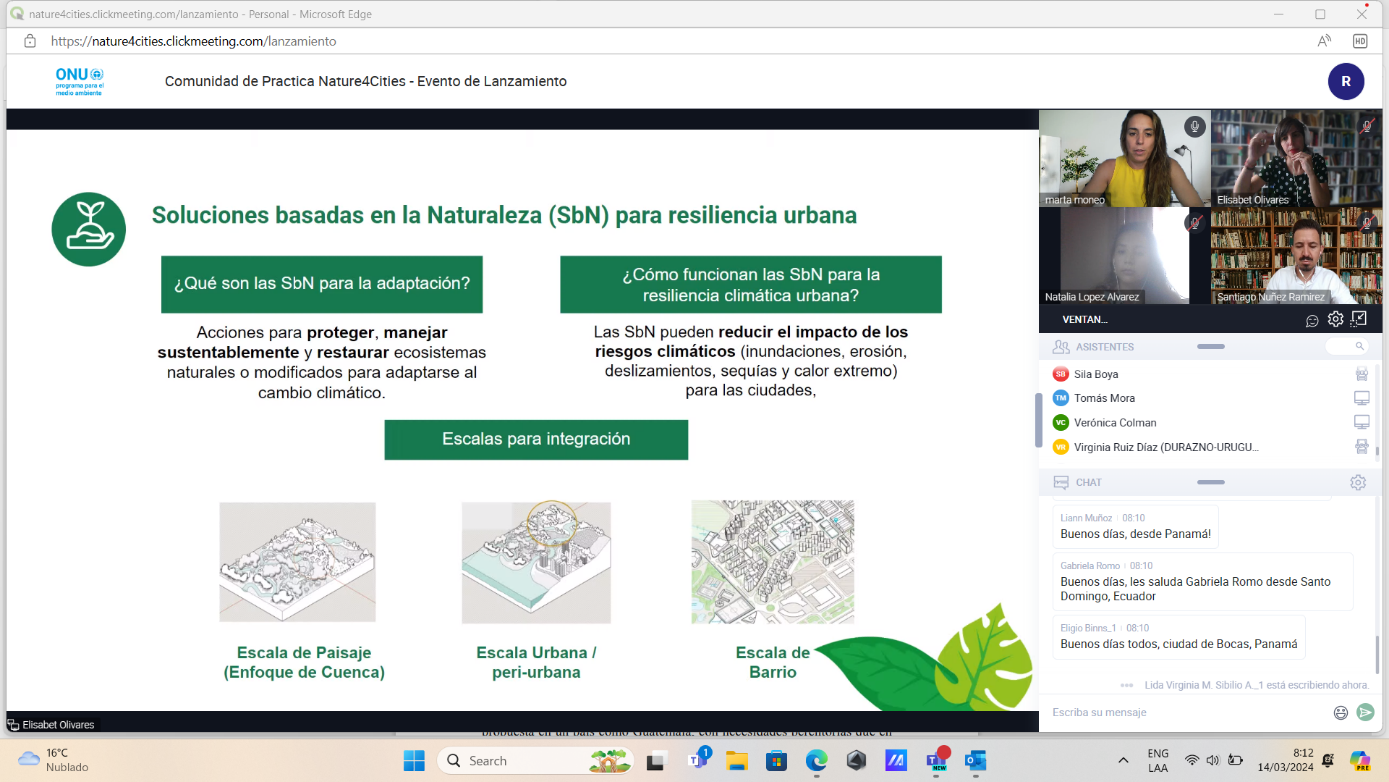
Task: Click the SB avatar badge
Action: (1061, 374)
